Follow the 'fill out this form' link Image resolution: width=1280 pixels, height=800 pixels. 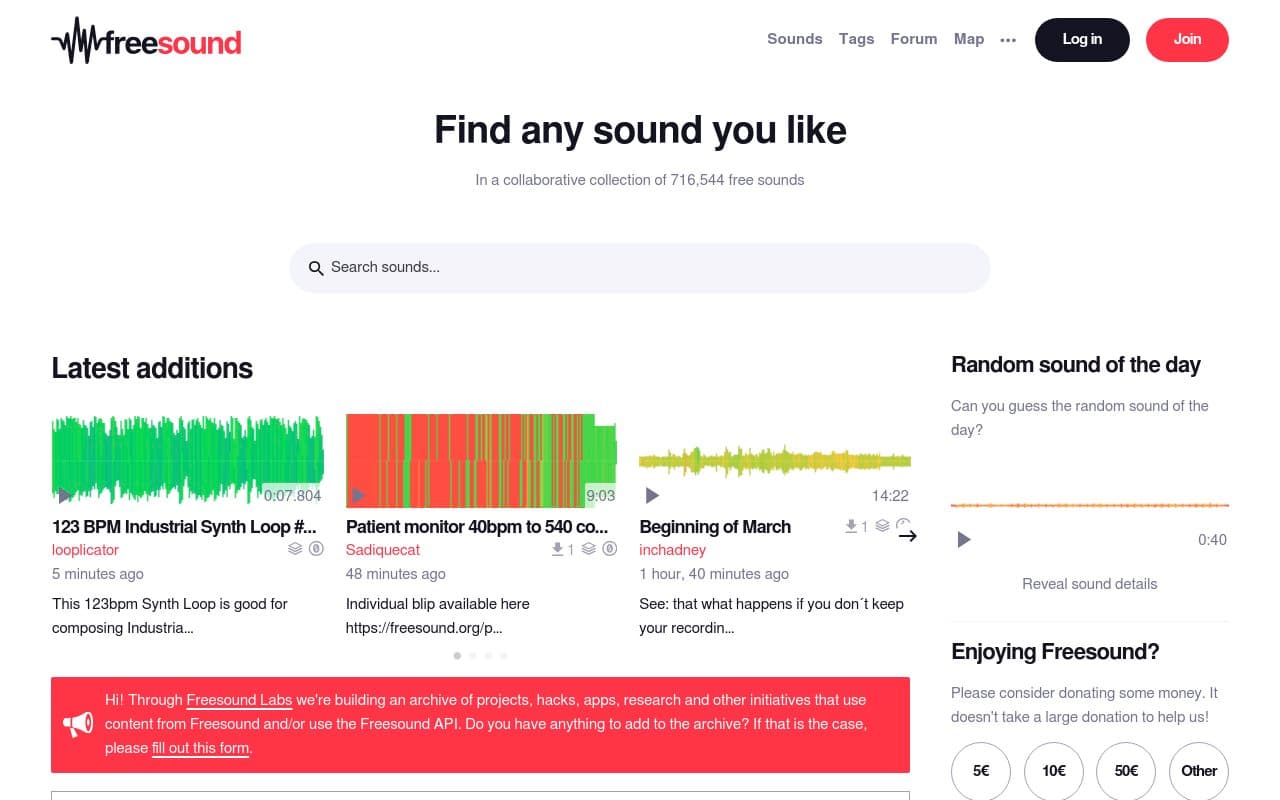(x=200, y=748)
